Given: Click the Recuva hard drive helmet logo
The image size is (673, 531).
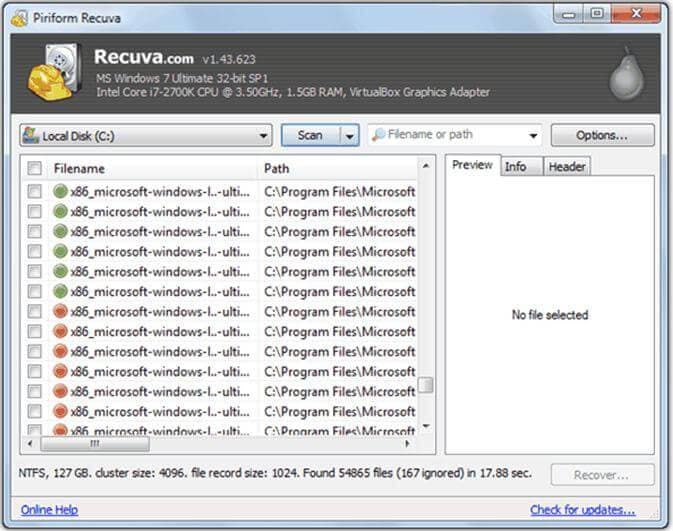Looking at the screenshot, I should (55, 72).
